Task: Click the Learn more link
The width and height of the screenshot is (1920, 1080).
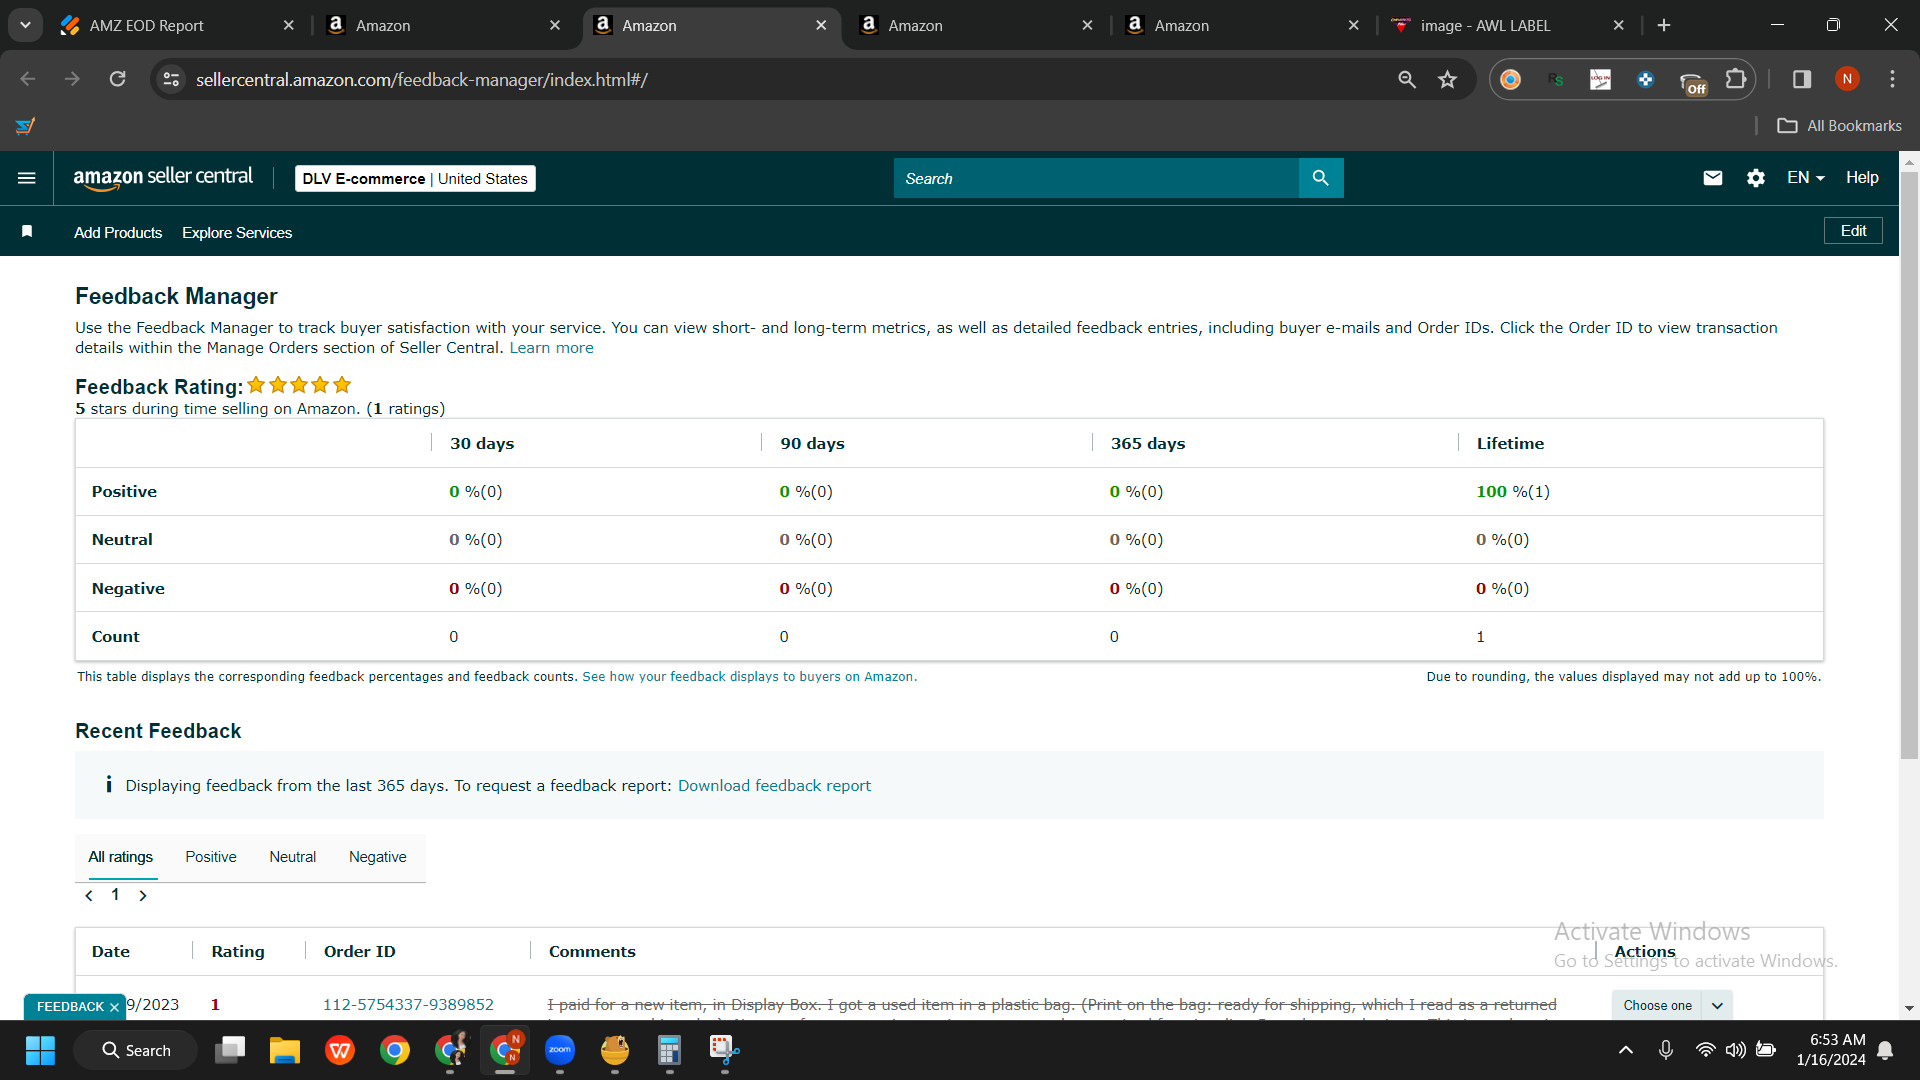Action: tap(551, 348)
